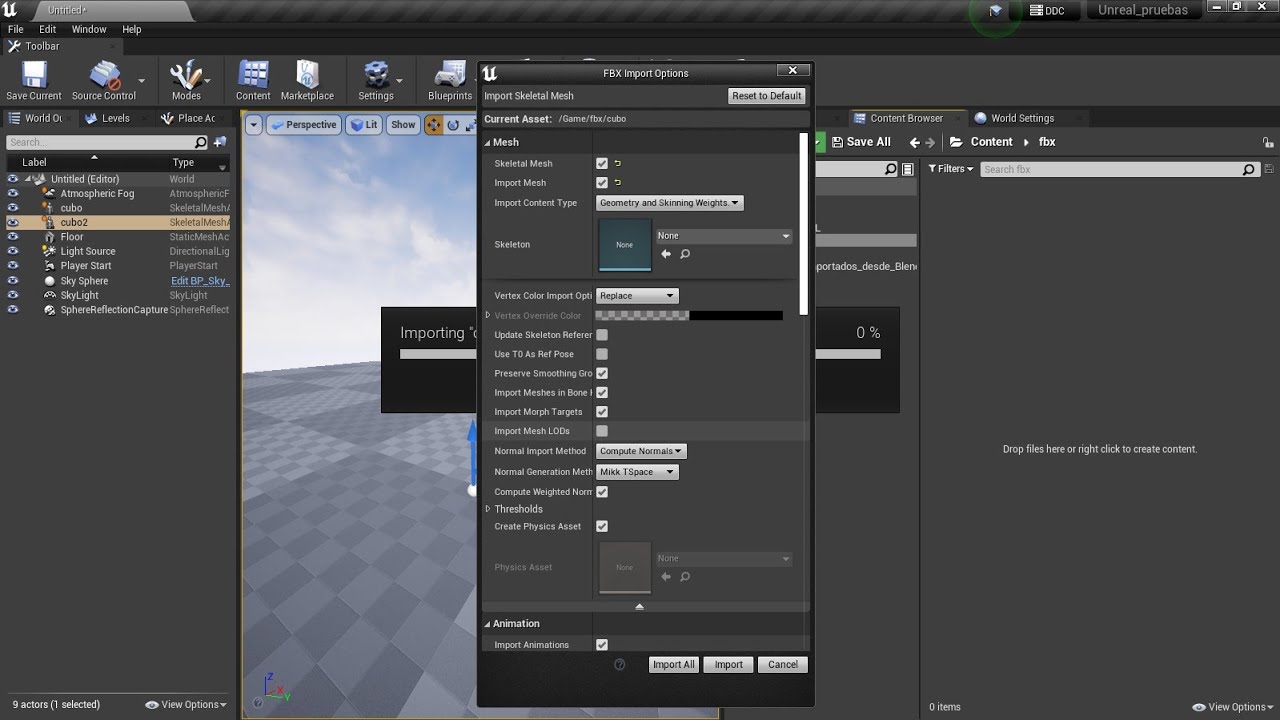Open the Skeleton asset picker dropdown
The width and height of the screenshot is (1280, 720).
pos(723,236)
